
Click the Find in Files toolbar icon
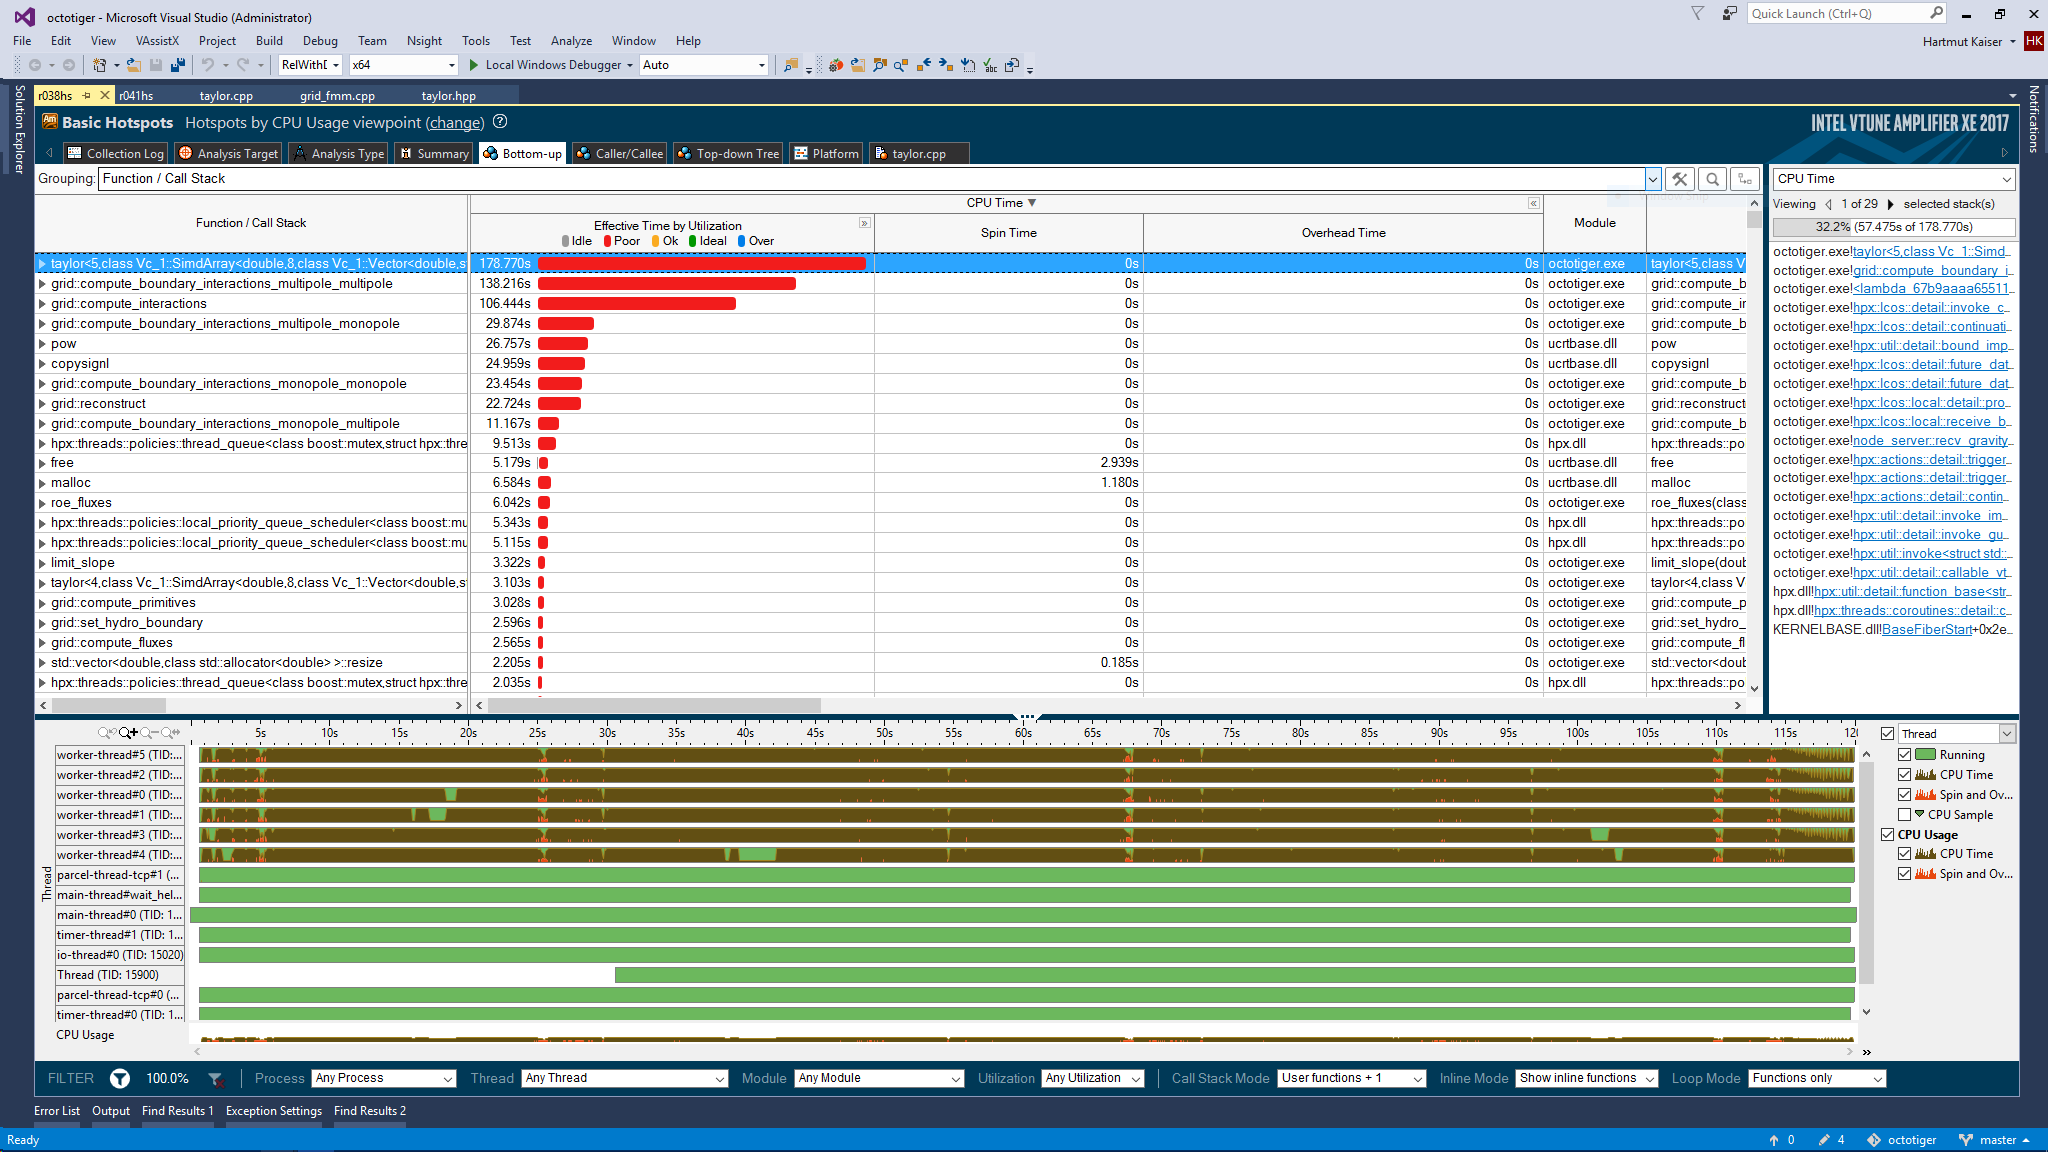[x=791, y=65]
